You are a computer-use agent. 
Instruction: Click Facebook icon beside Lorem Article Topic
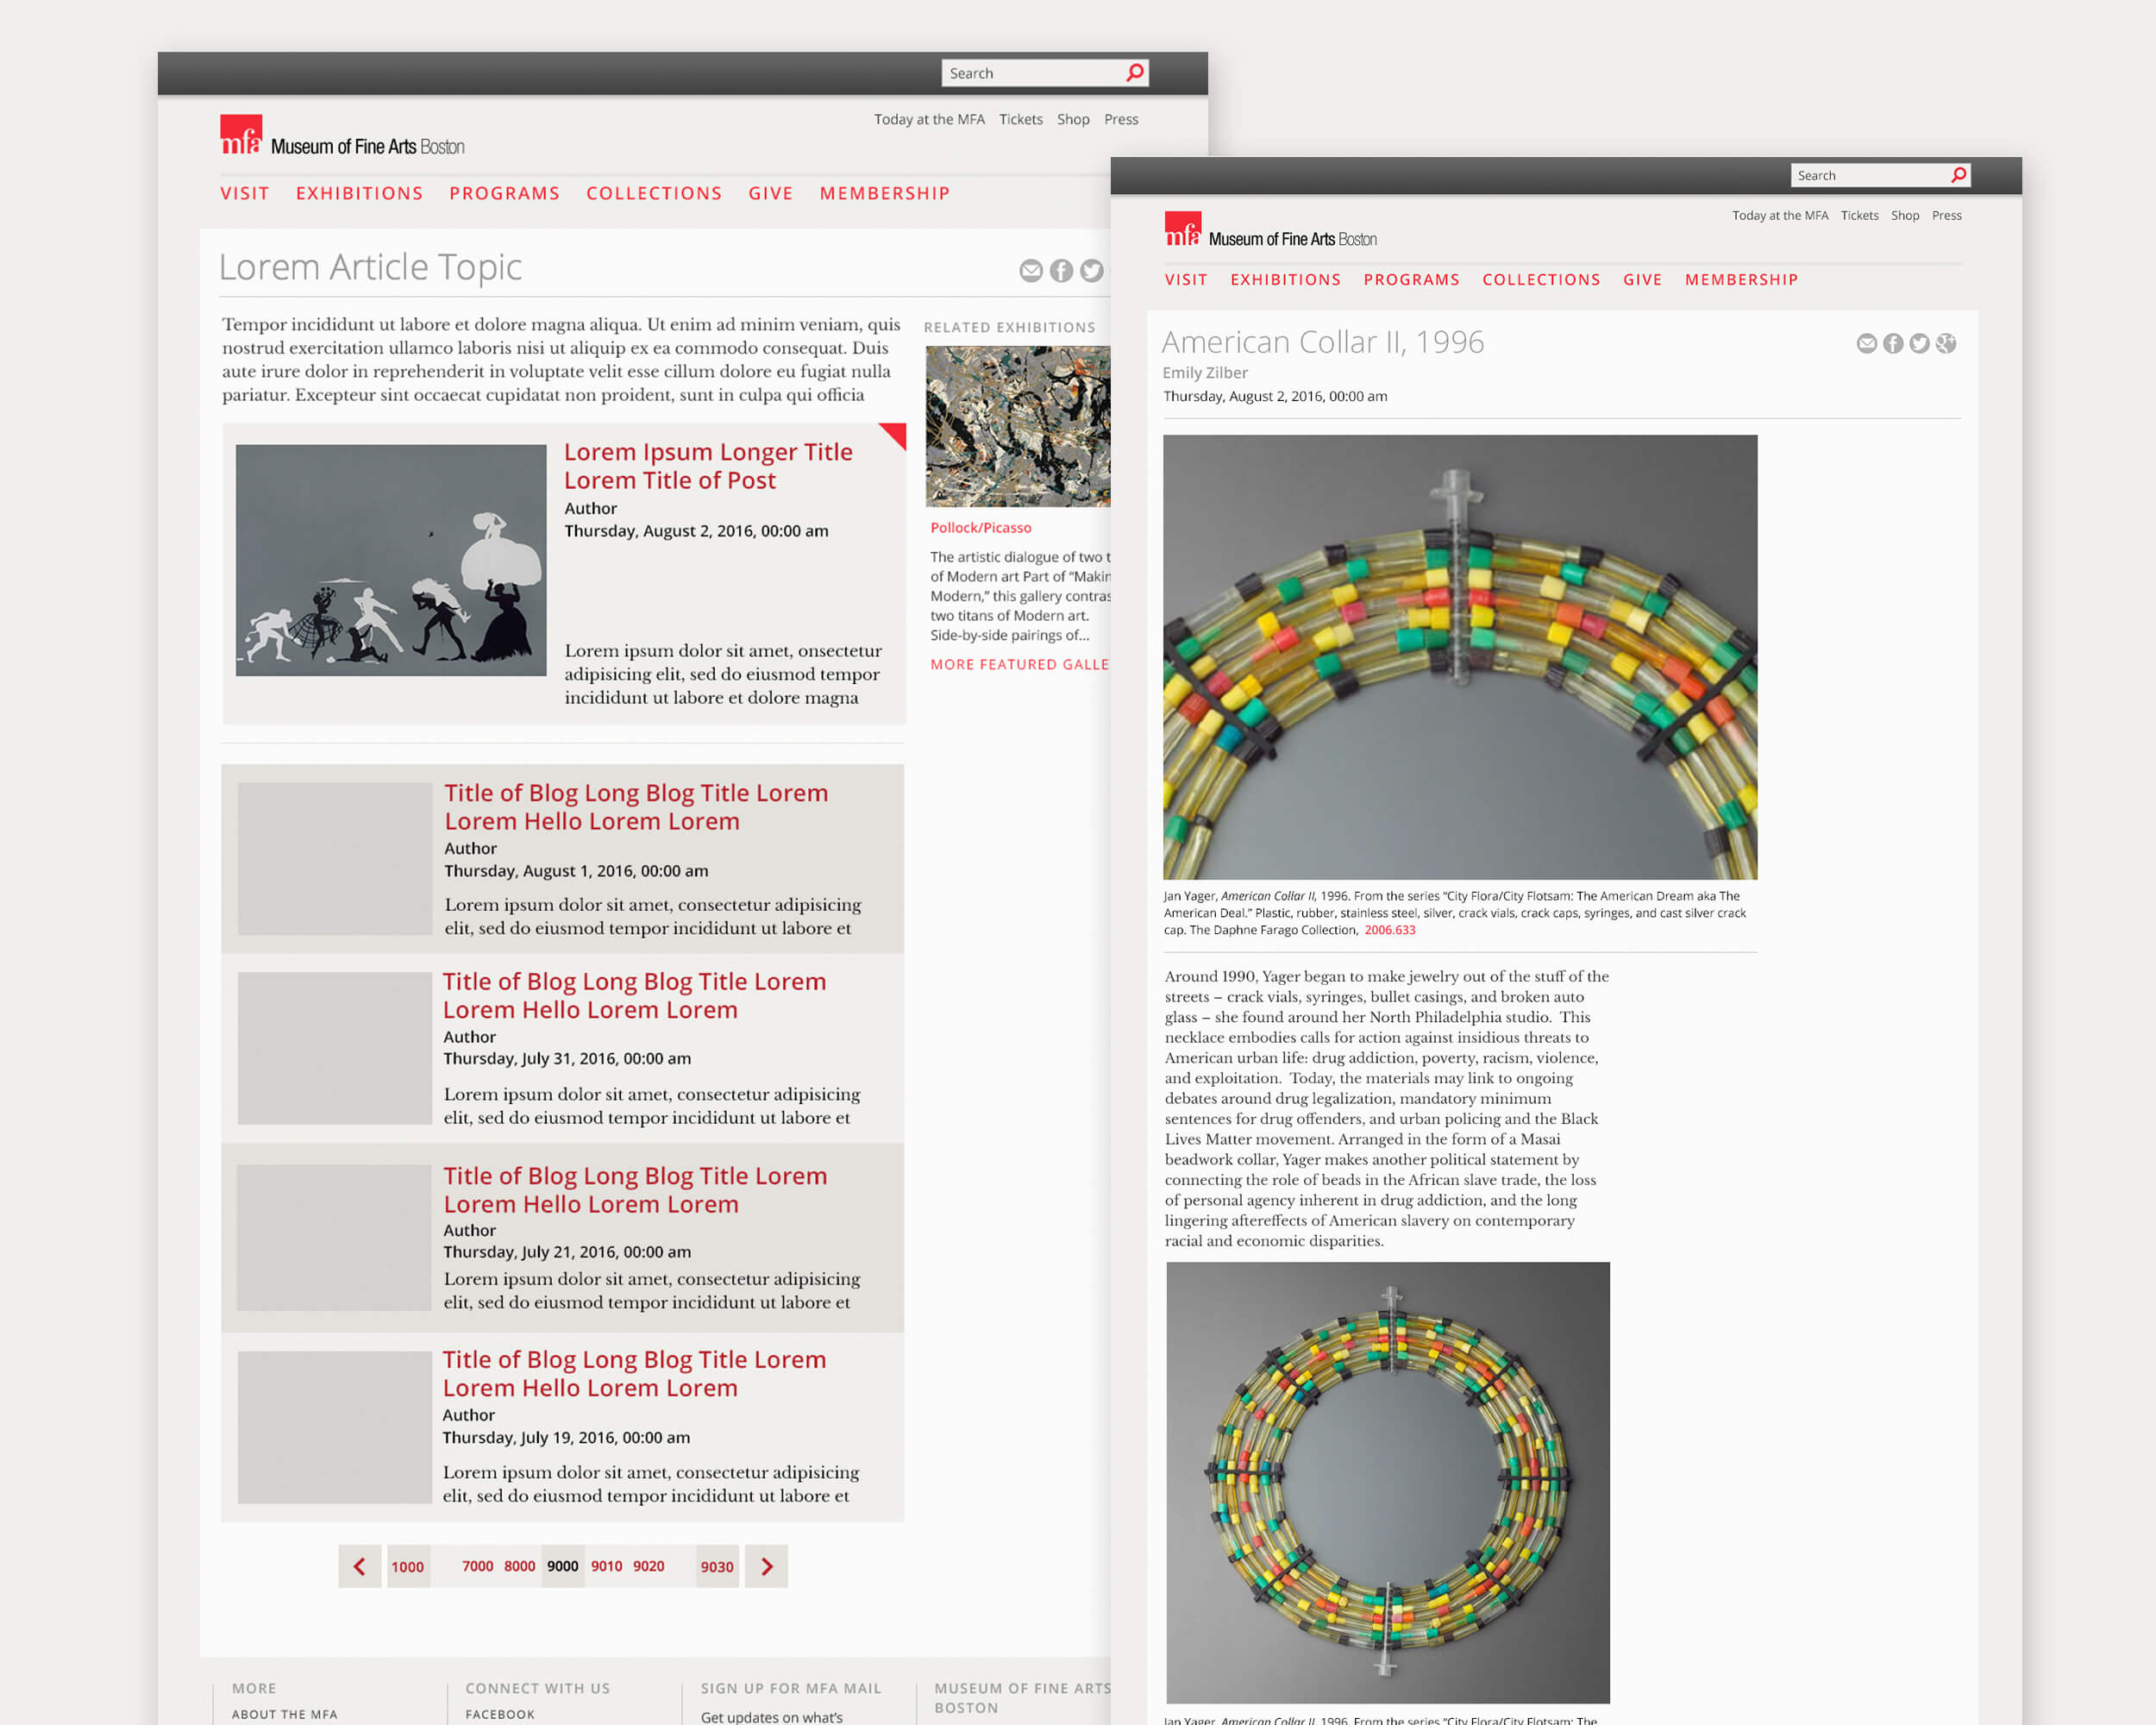[x=1061, y=271]
